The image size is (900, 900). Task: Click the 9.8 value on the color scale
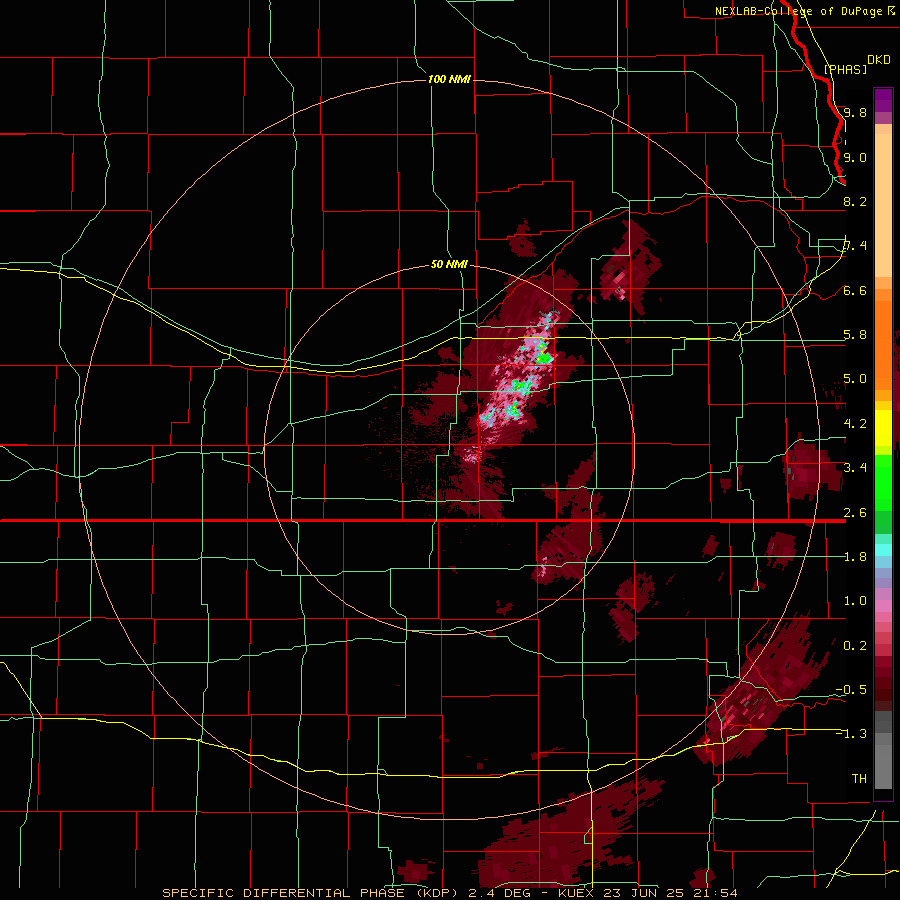point(855,112)
